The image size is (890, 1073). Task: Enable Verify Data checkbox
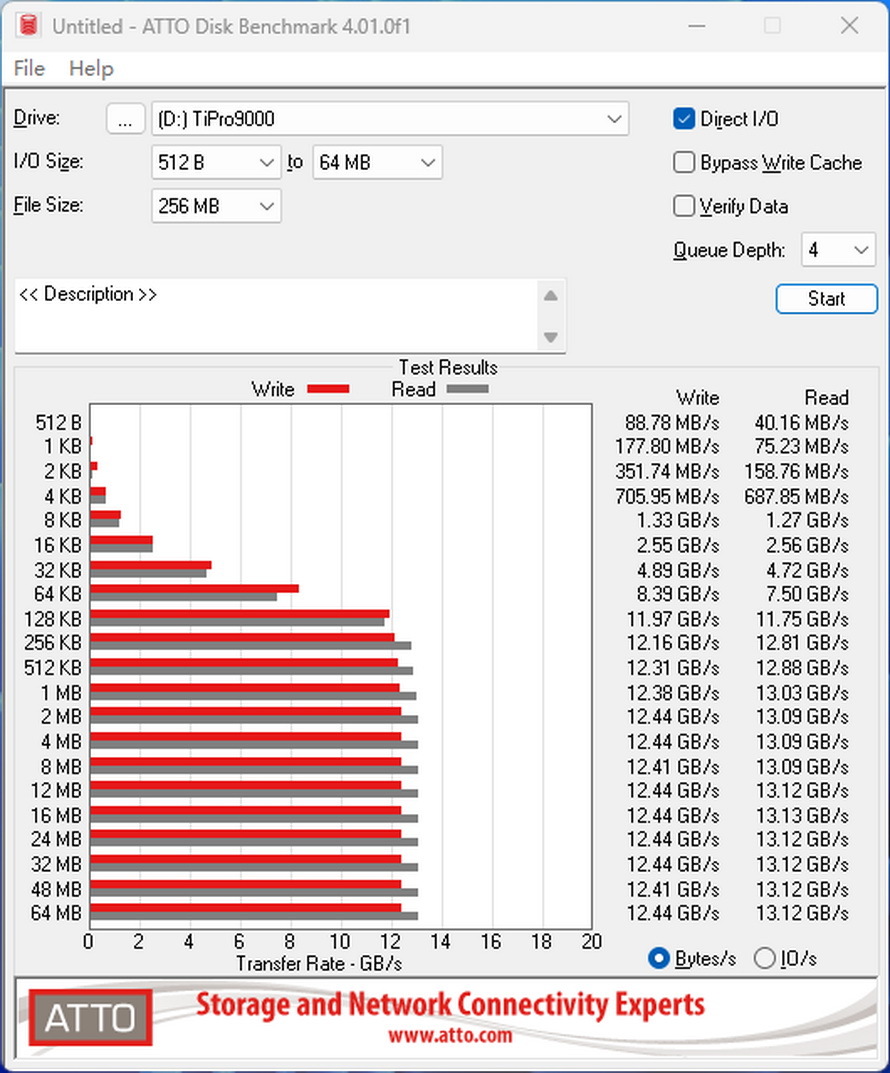pyautogui.click(x=684, y=206)
